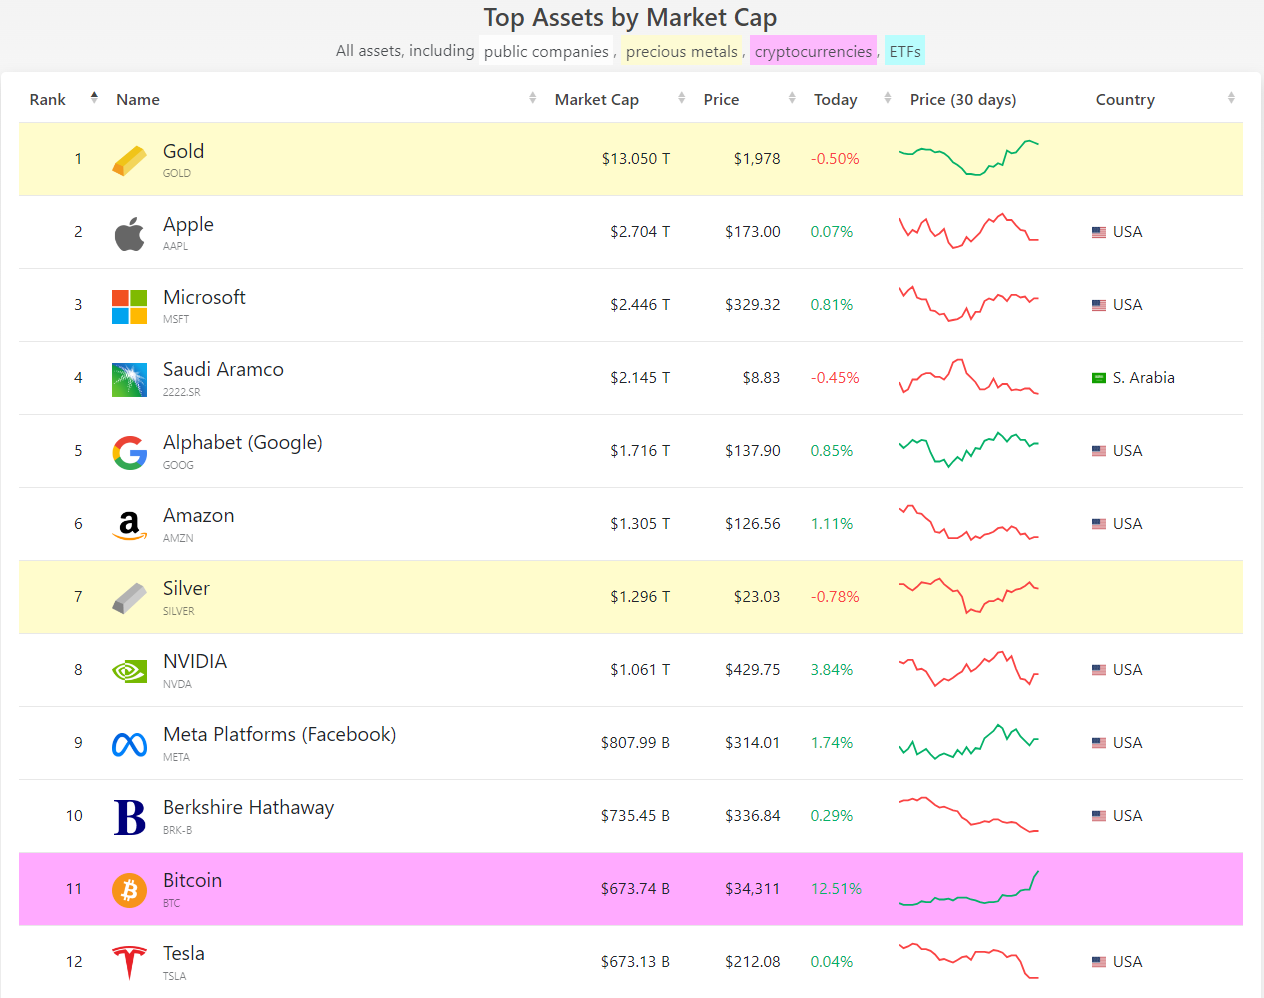Open the ETFs category link

(x=905, y=52)
